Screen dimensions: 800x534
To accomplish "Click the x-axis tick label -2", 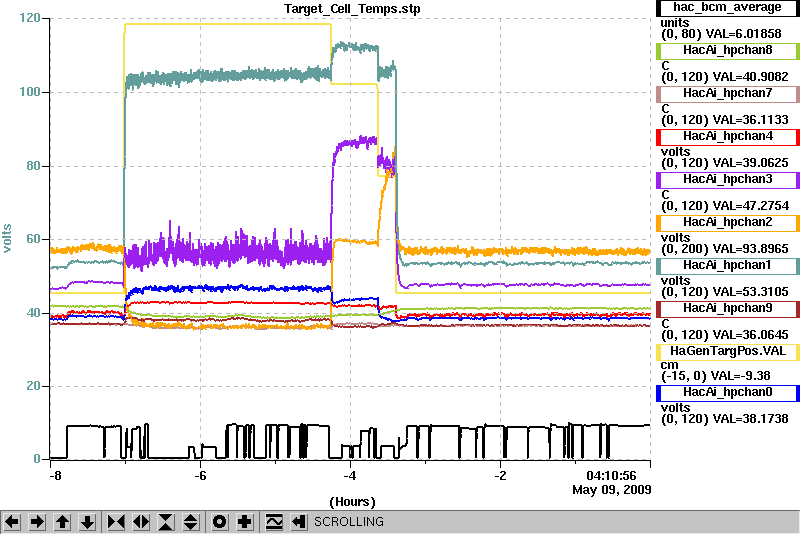I will pyautogui.click(x=501, y=476).
